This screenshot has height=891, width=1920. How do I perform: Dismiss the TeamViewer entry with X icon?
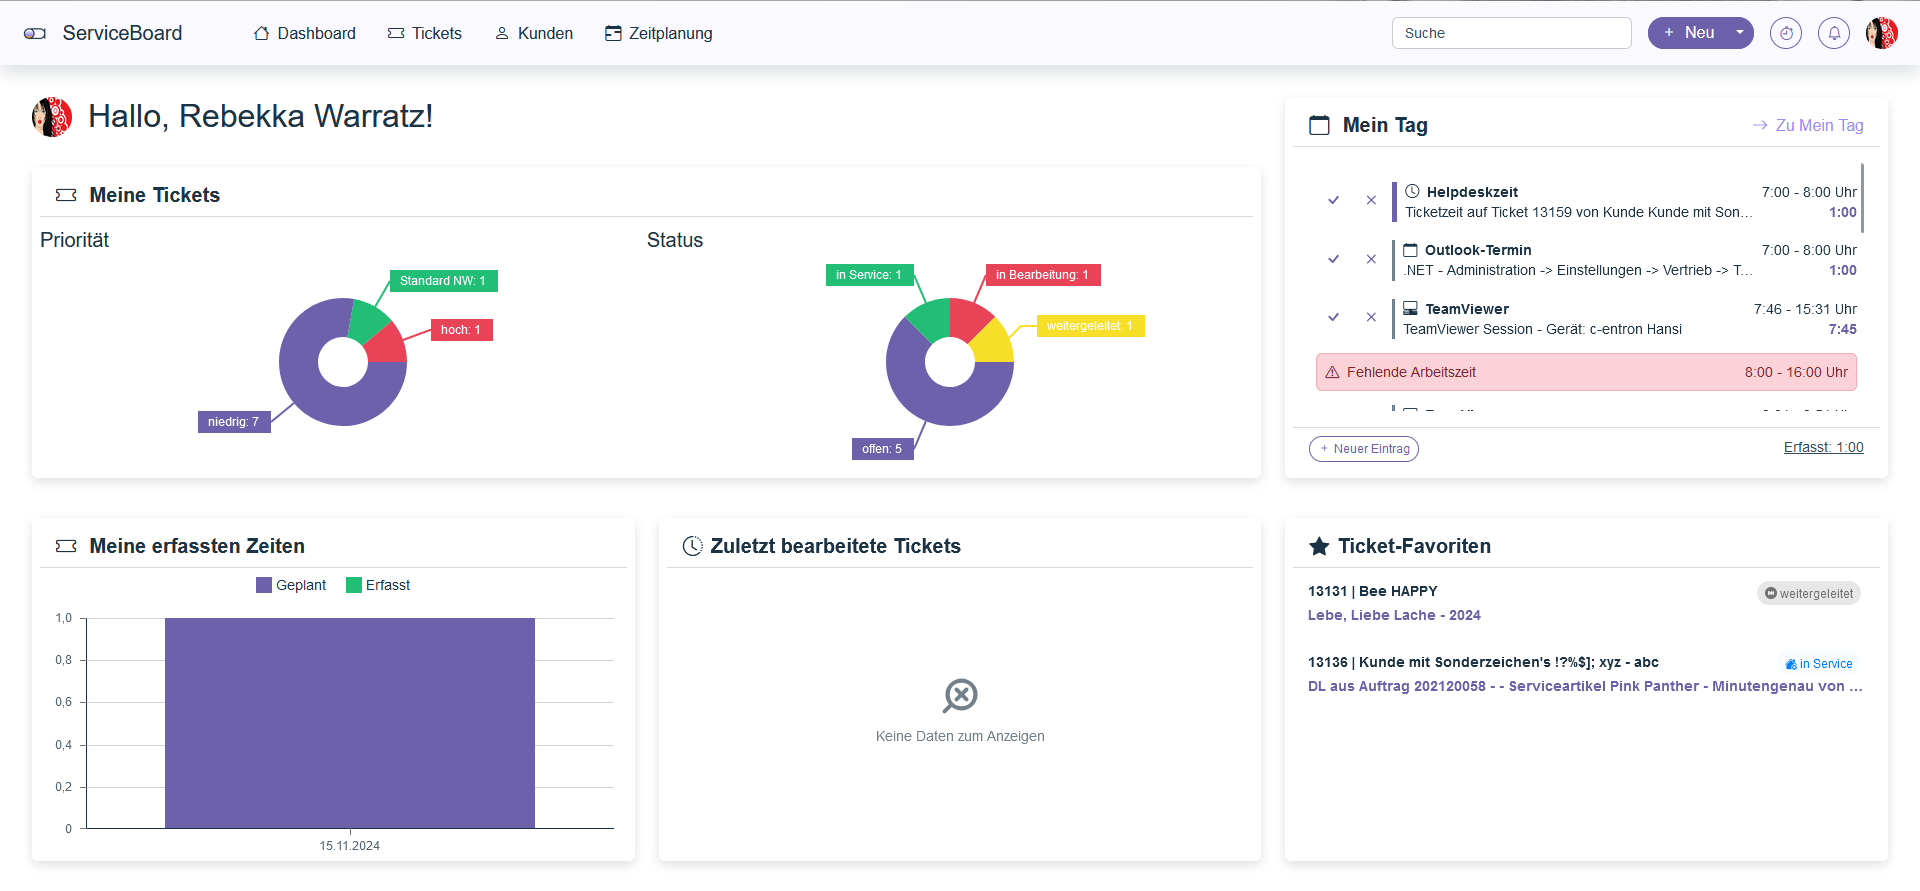click(x=1371, y=317)
